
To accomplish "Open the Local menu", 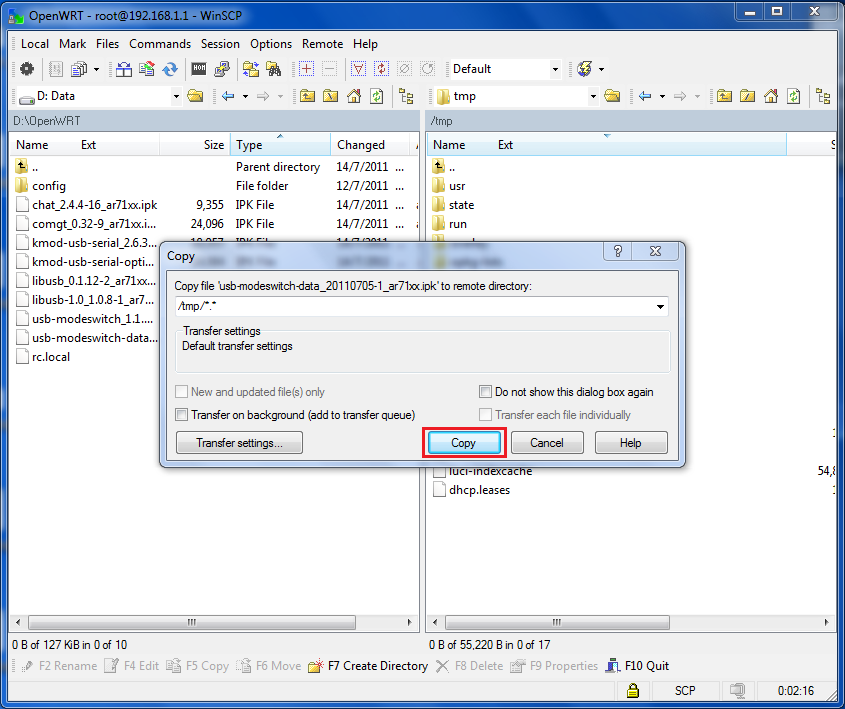I will 34,44.
